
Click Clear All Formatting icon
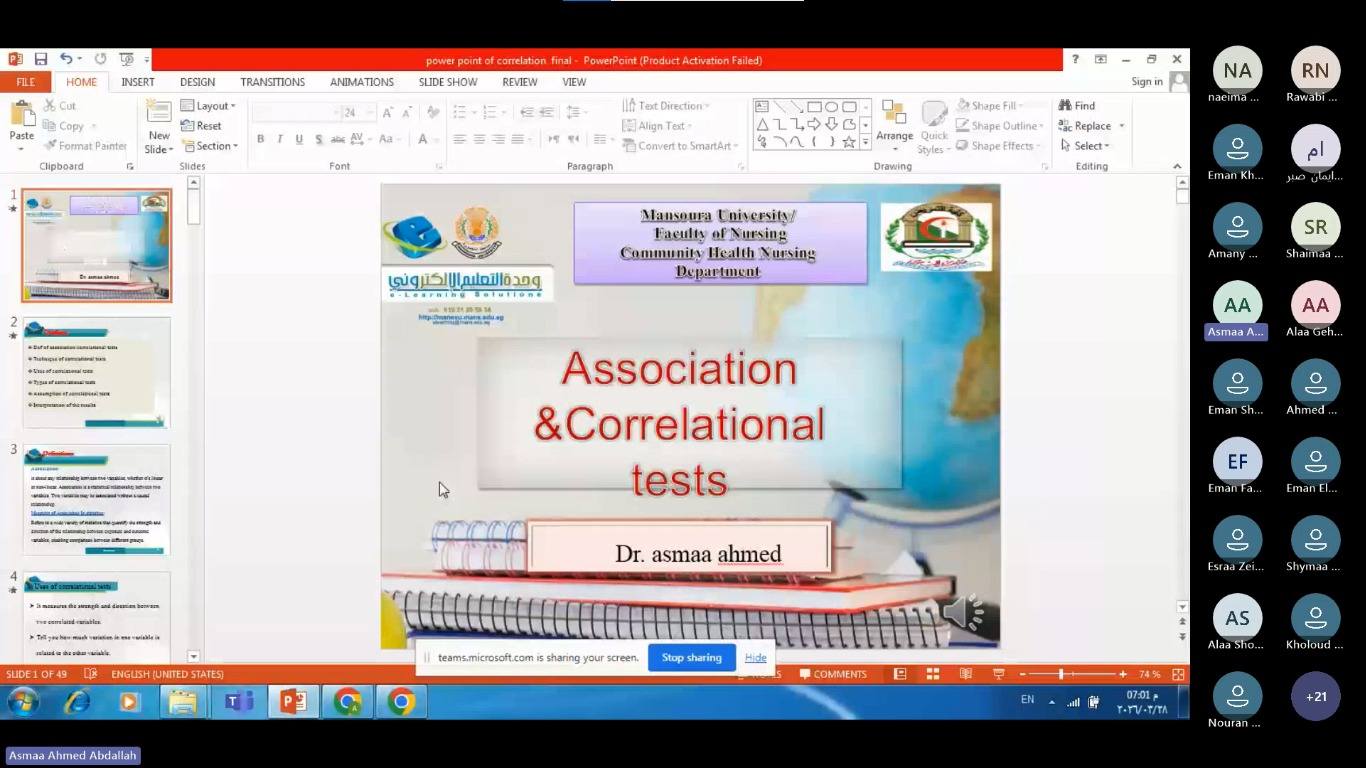point(432,112)
